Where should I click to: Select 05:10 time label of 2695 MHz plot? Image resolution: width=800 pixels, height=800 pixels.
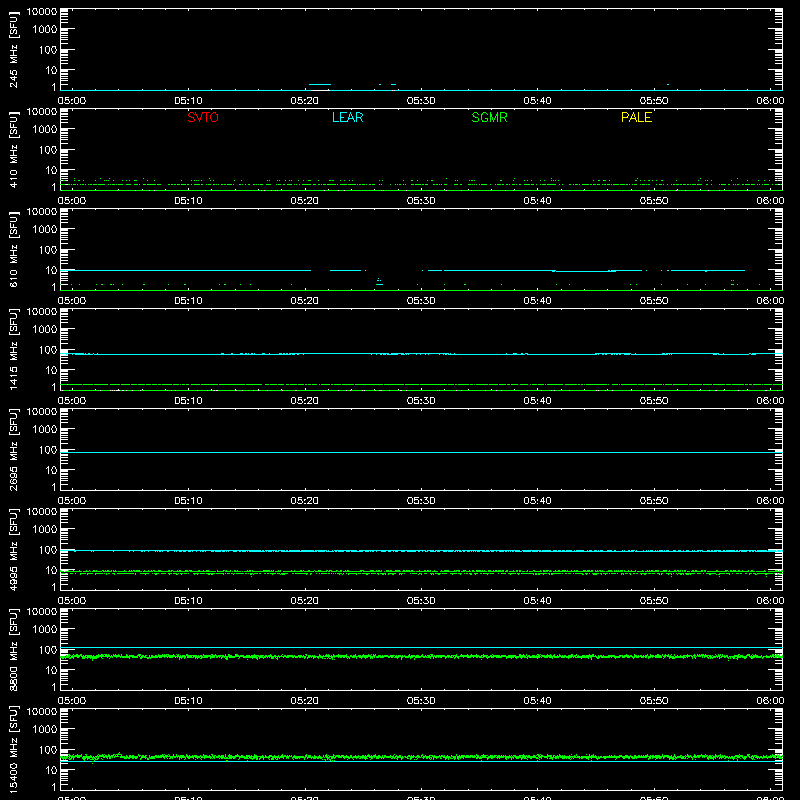188,501
